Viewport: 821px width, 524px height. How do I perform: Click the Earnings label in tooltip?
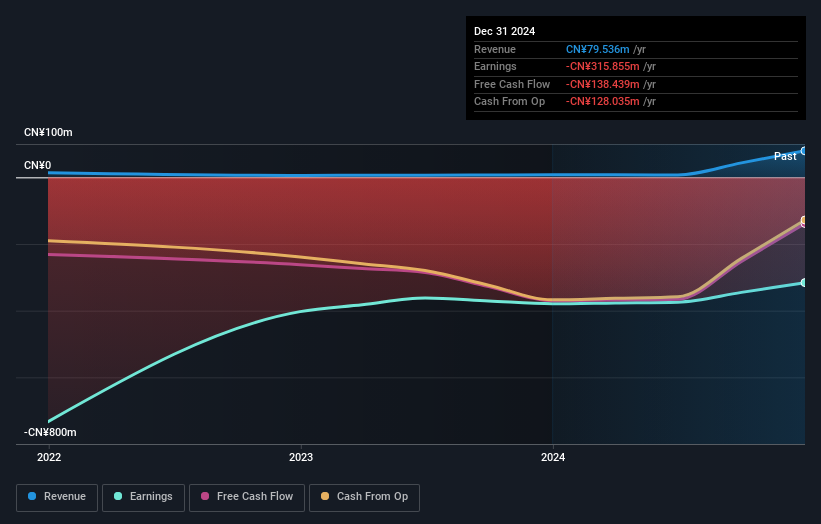[x=495, y=66]
